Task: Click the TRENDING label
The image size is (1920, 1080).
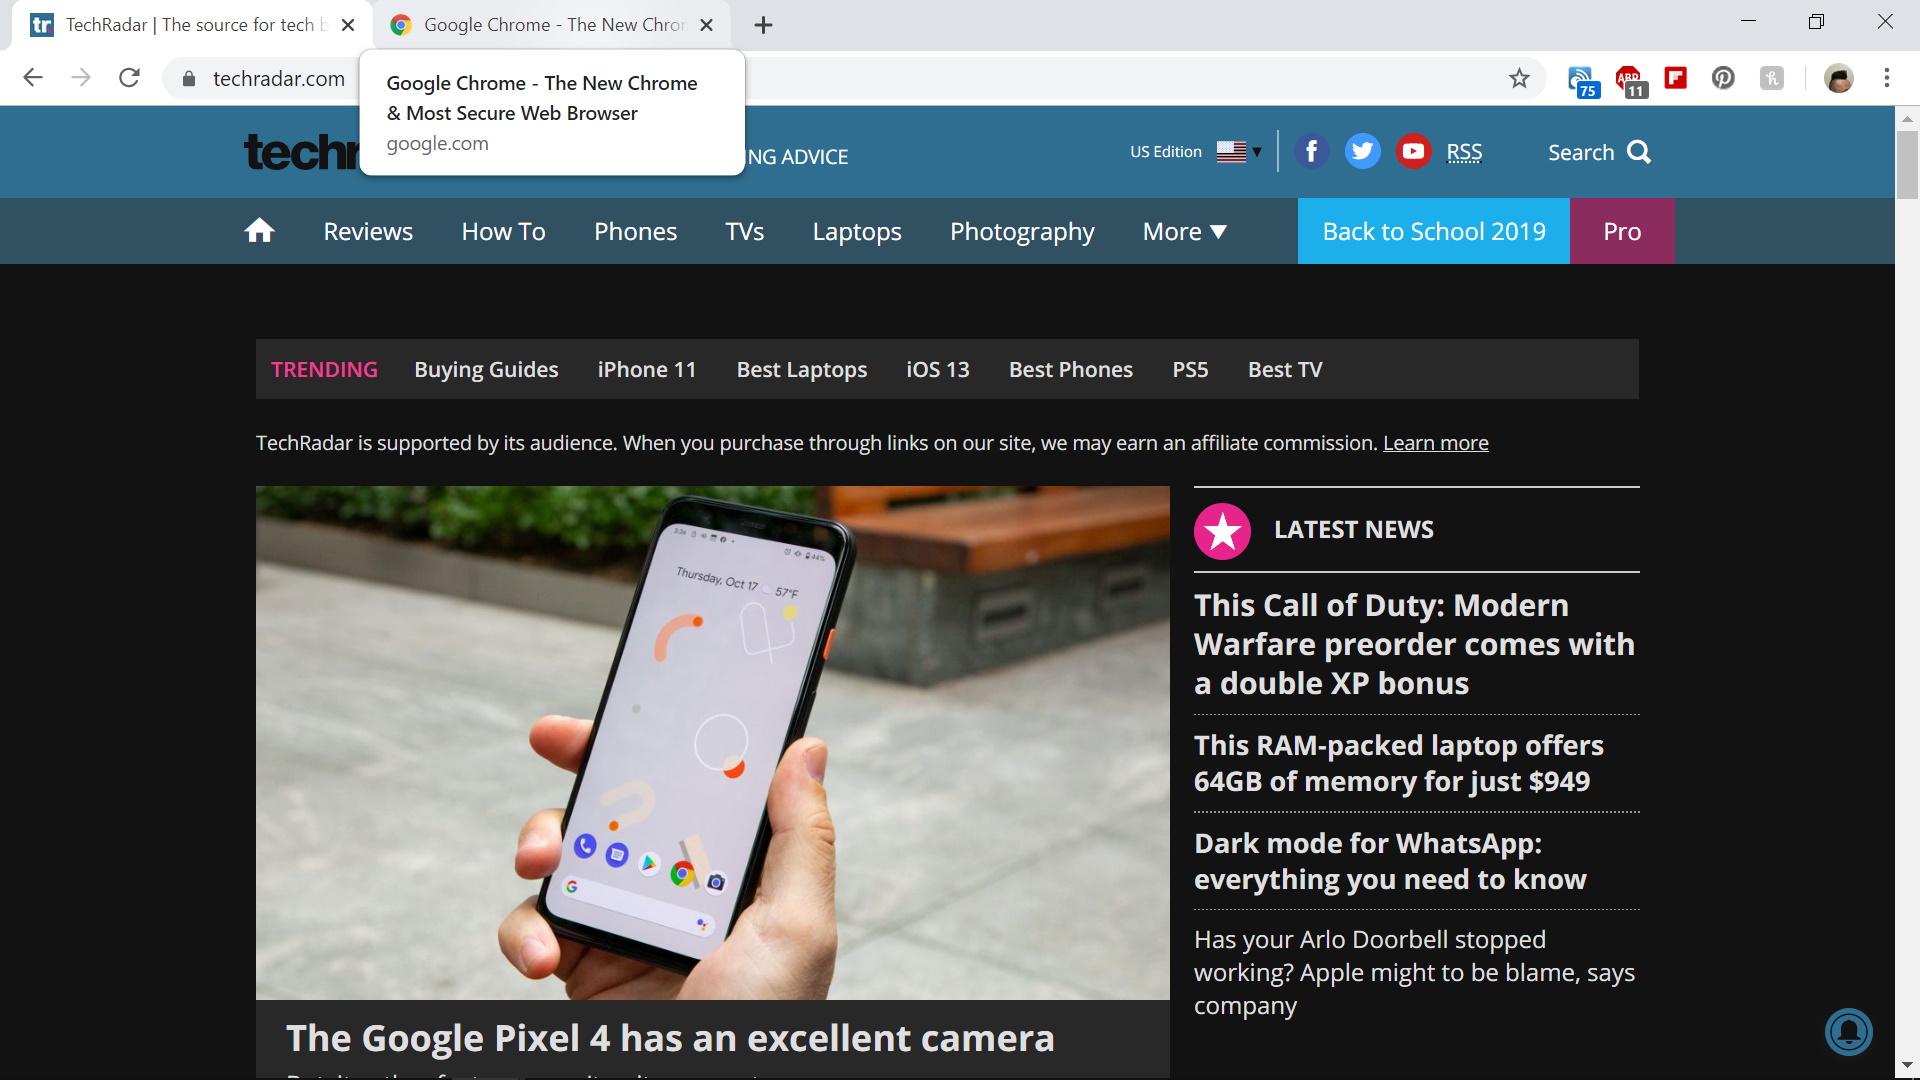Action: (x=324, y=370)
